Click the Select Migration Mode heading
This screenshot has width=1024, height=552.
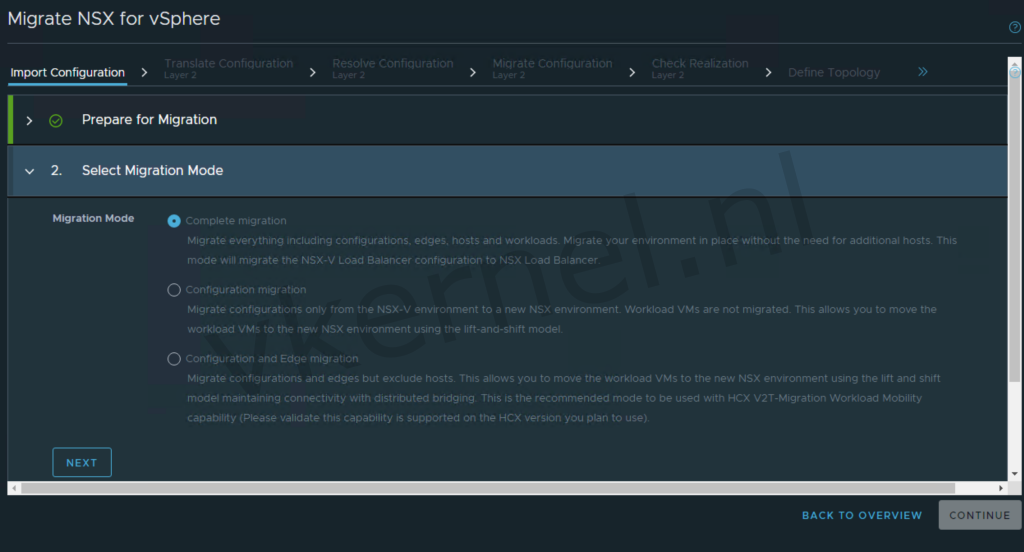coord(152,170)
